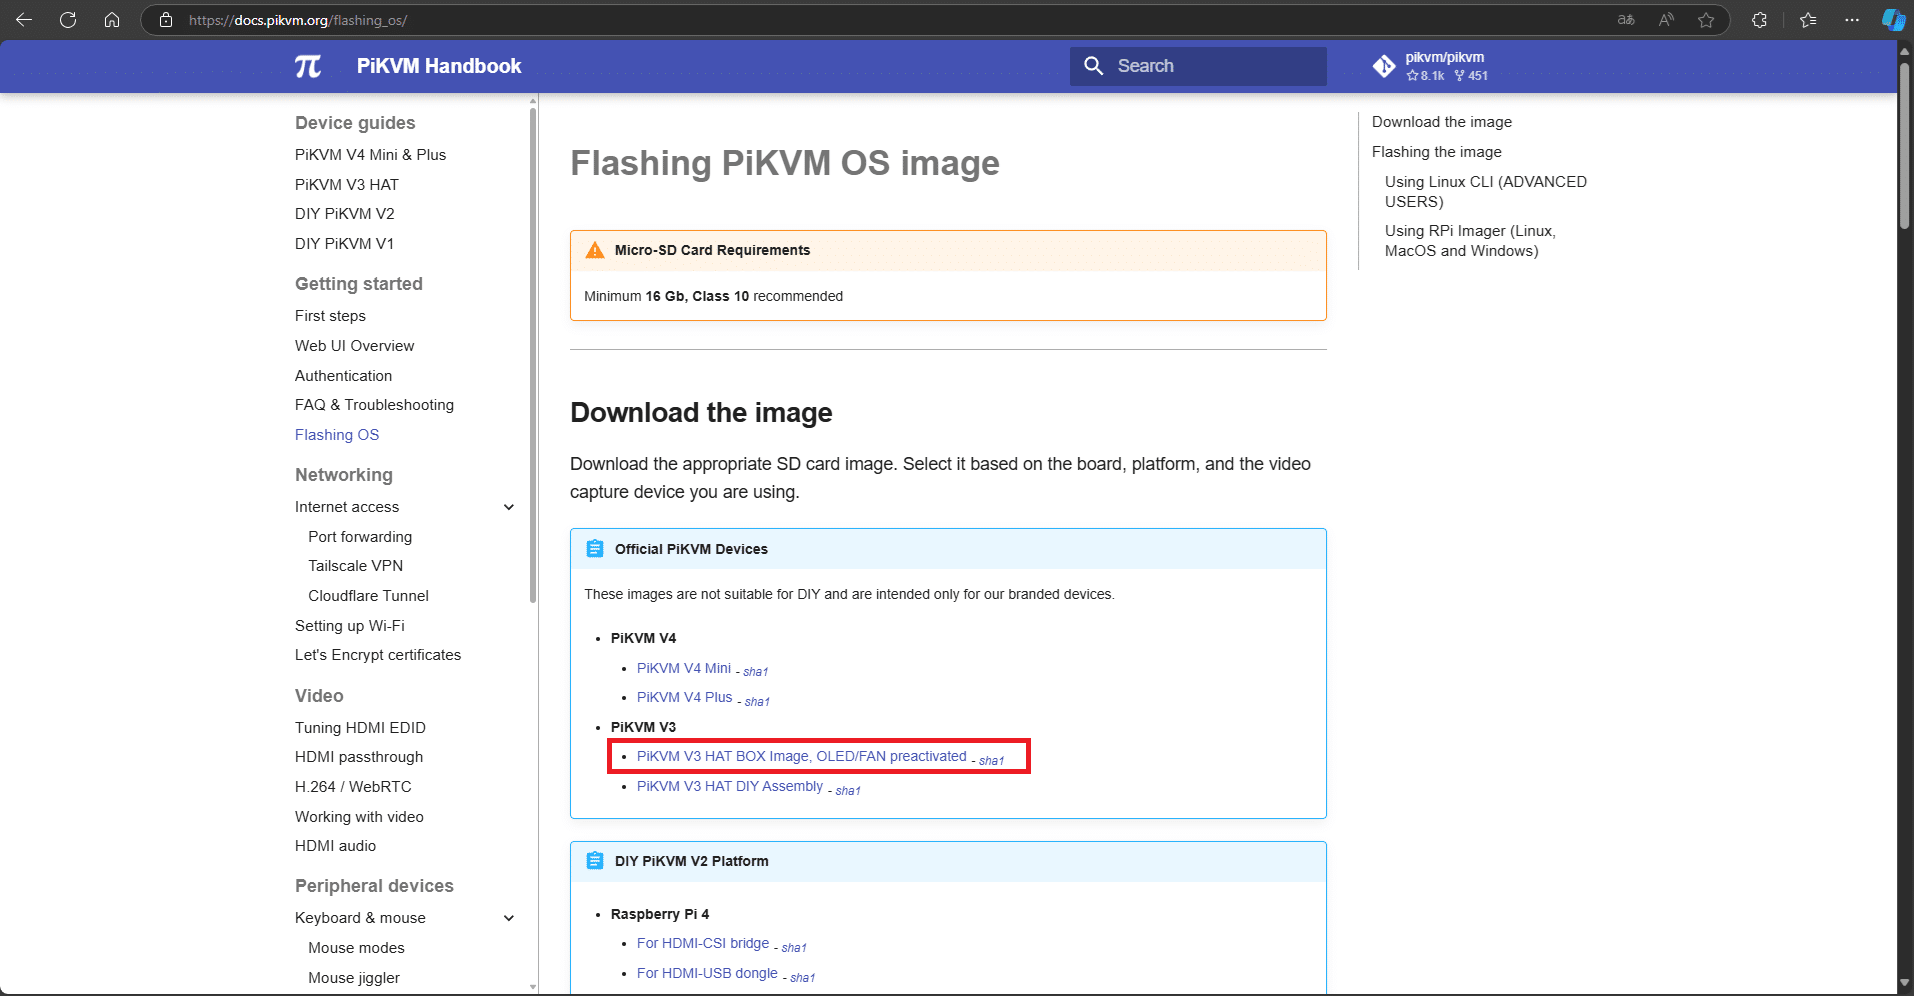This screenshot has width=1914, height=996.
Task: Select Flashing OS in sidebar
Action: (337, 435)
